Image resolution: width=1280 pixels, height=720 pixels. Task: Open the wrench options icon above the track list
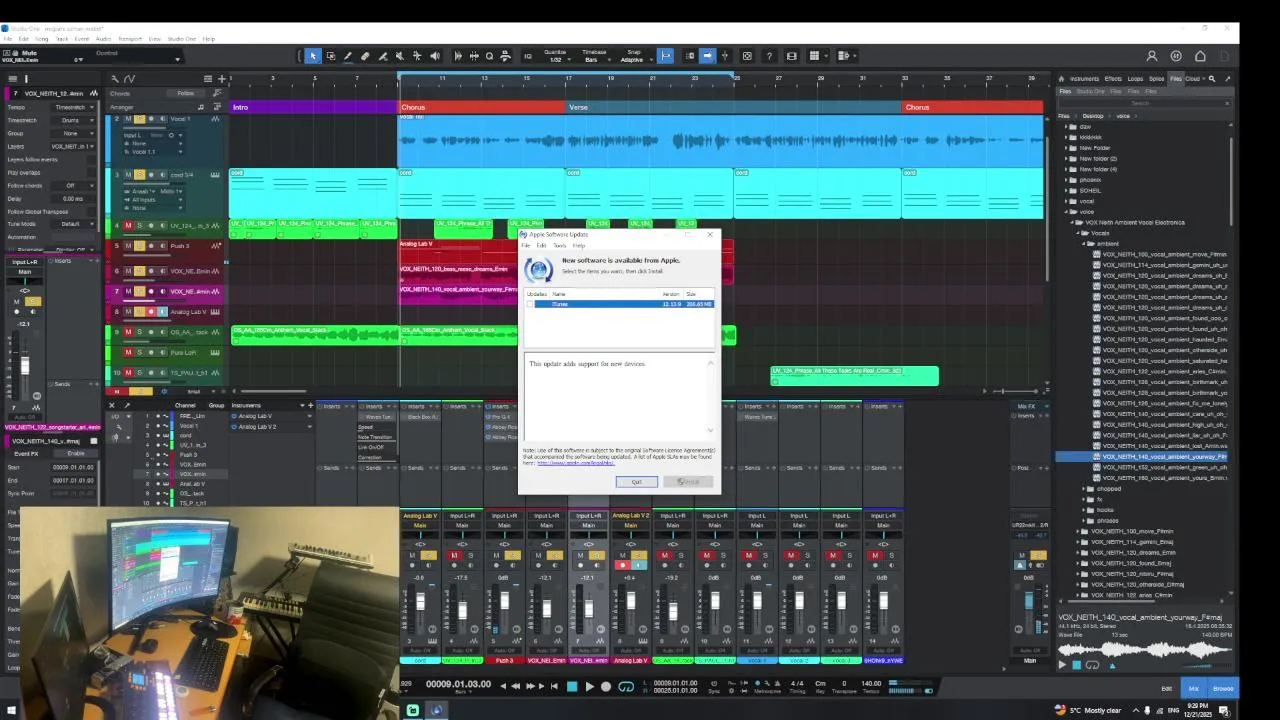pos(115,78)
